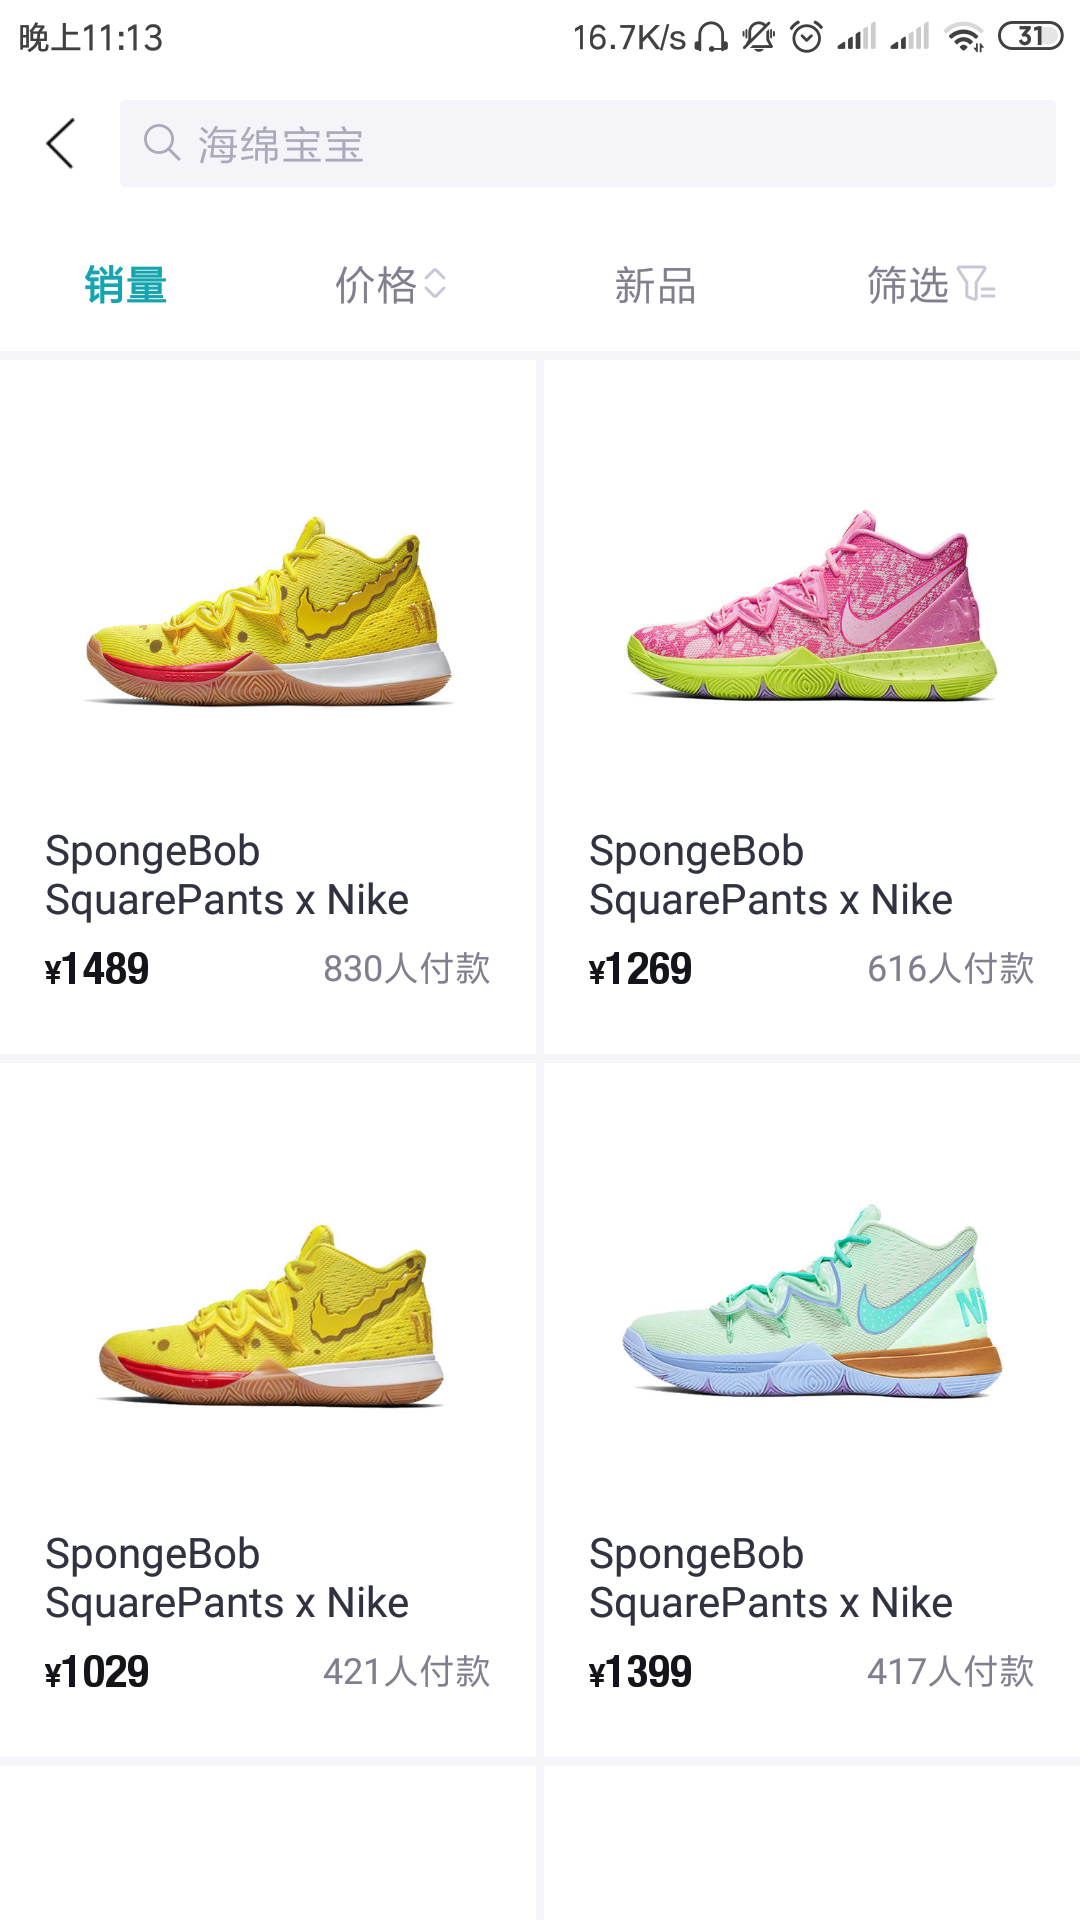Tap the alarm clock status icon
Screen dimensions: 1080x1920
pos(806,37)
